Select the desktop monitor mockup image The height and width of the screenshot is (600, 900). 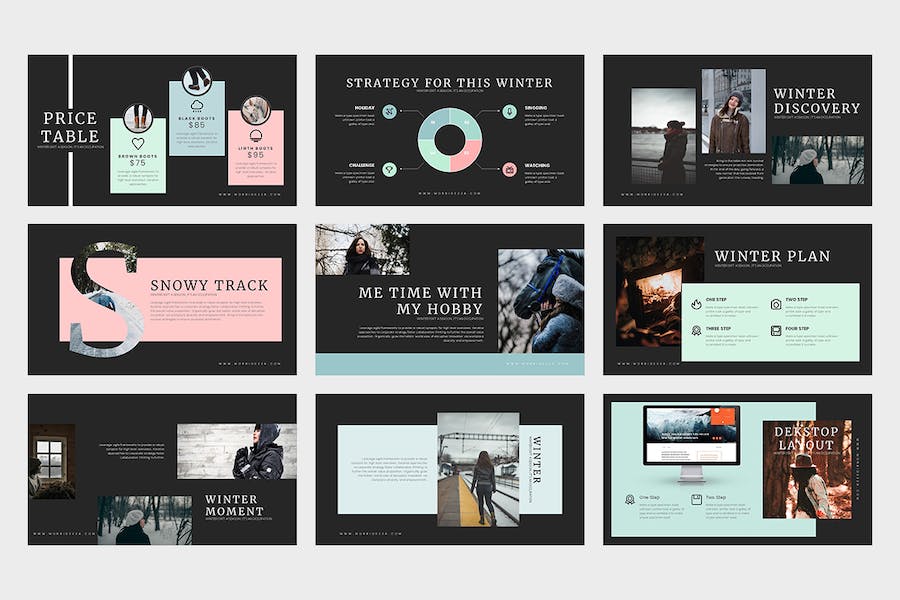coord(691,440)
